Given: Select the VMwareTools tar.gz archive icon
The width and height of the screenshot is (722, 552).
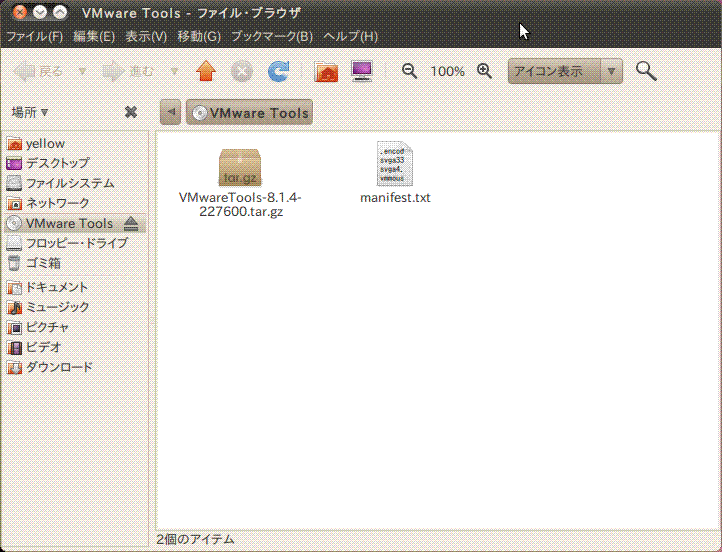Looking at the screenshot, I should [240, 168].
